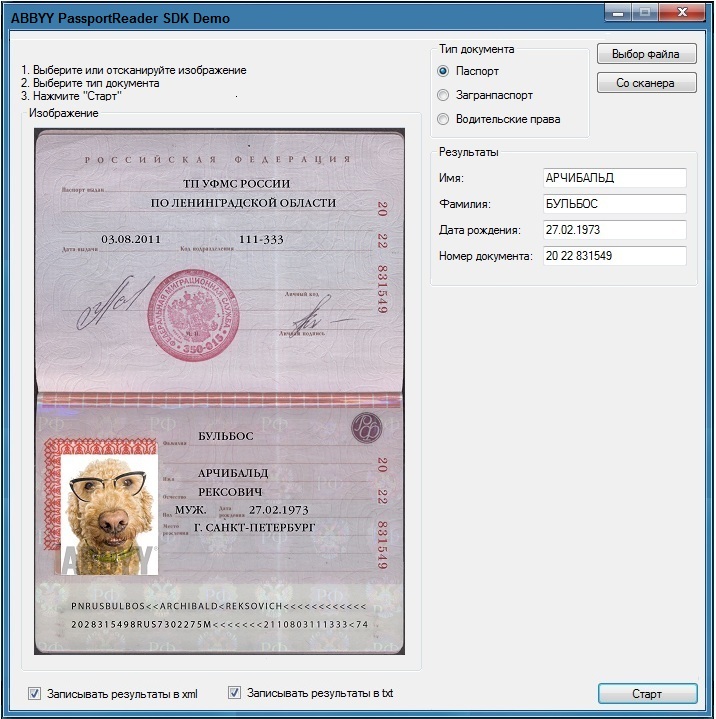Click the 'Тип документа' group label

pyautogui.click(x=477, y=49)
